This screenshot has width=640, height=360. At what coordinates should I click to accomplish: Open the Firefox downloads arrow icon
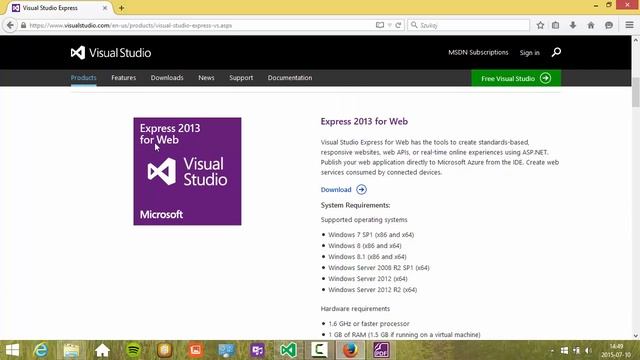pos(573,25)
